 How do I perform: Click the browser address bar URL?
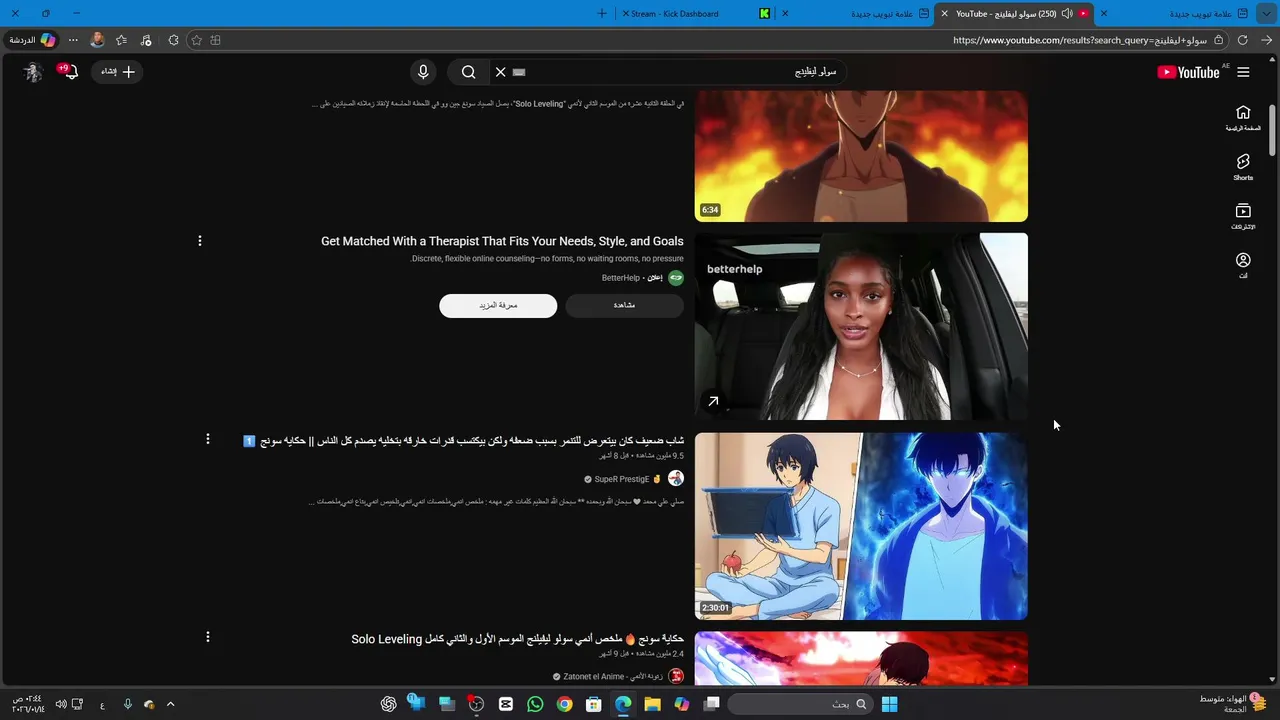point(1080,40)
